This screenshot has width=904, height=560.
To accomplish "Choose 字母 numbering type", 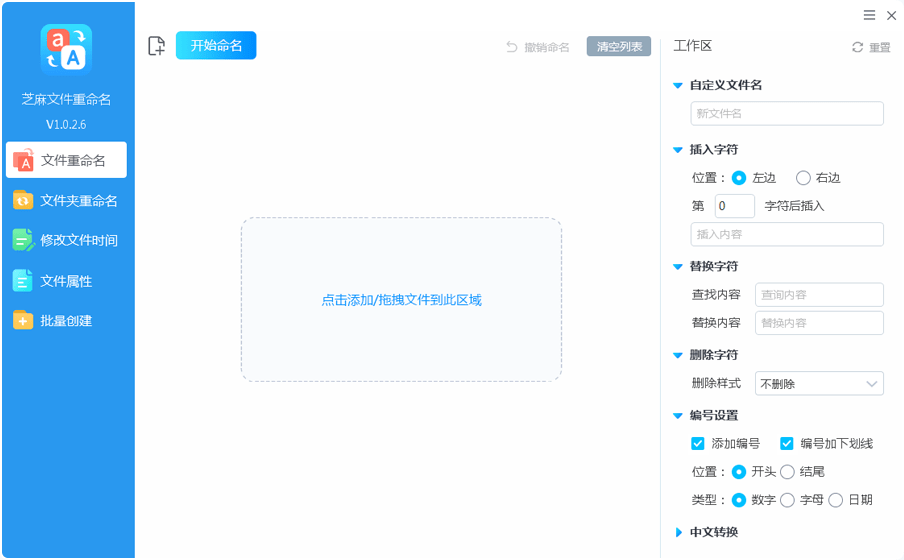I will click(x=788, y=500).
